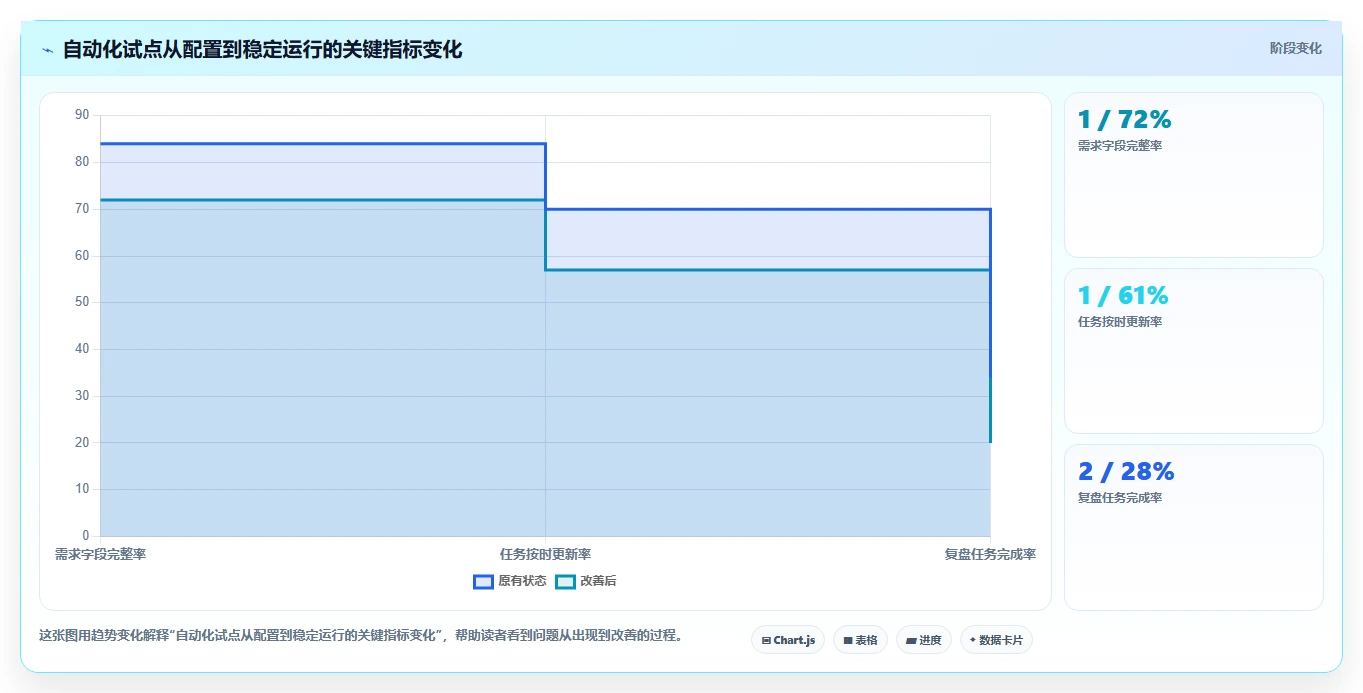Click the blue 原有状态 line at 84
Screen dimensions: 1363x693
pos(322,144)
